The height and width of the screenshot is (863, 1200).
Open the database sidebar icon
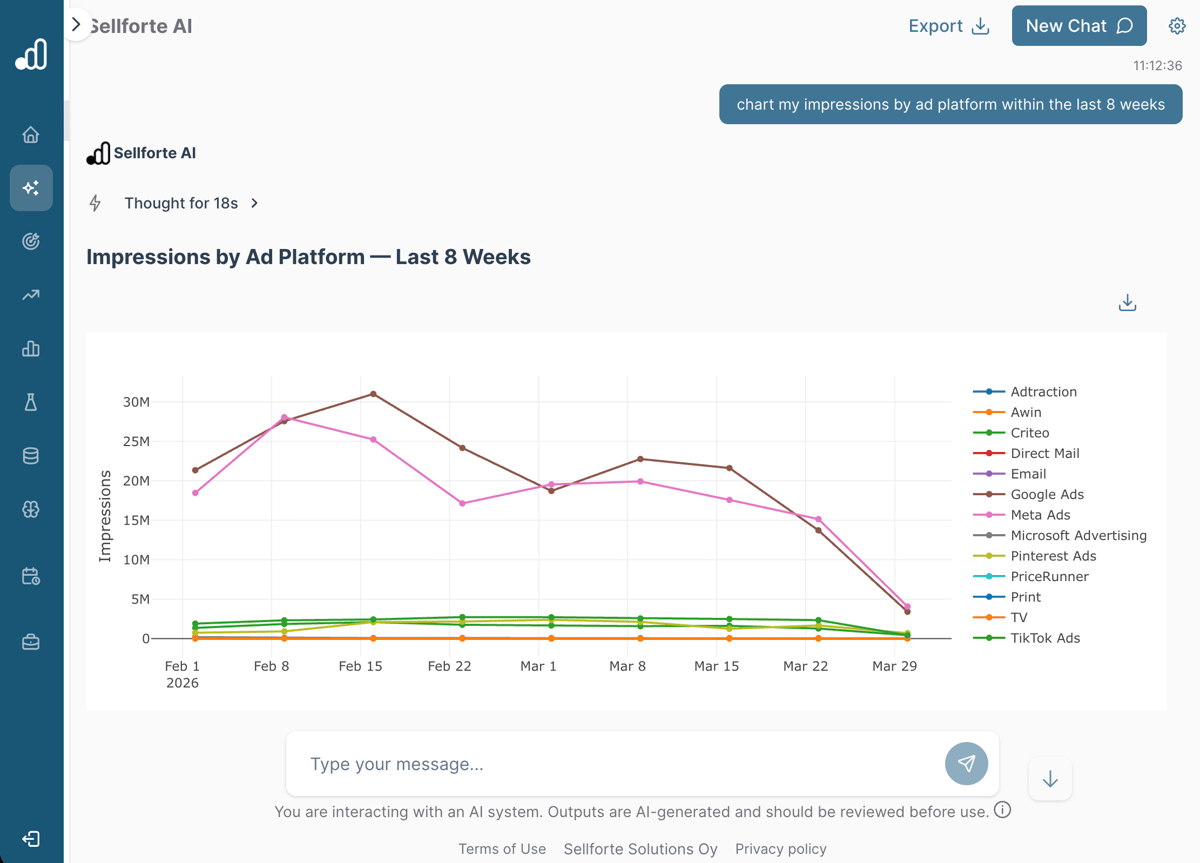(31, 456)
